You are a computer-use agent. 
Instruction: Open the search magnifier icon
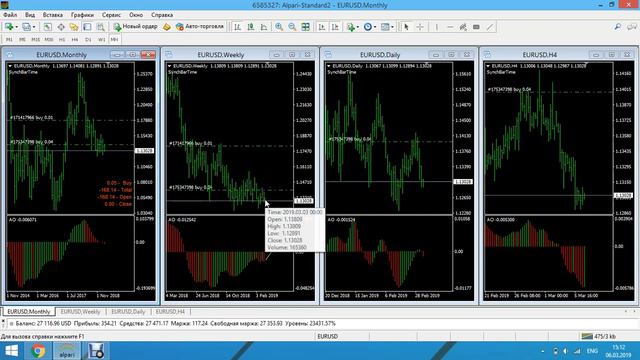click(x=618, y=27)
